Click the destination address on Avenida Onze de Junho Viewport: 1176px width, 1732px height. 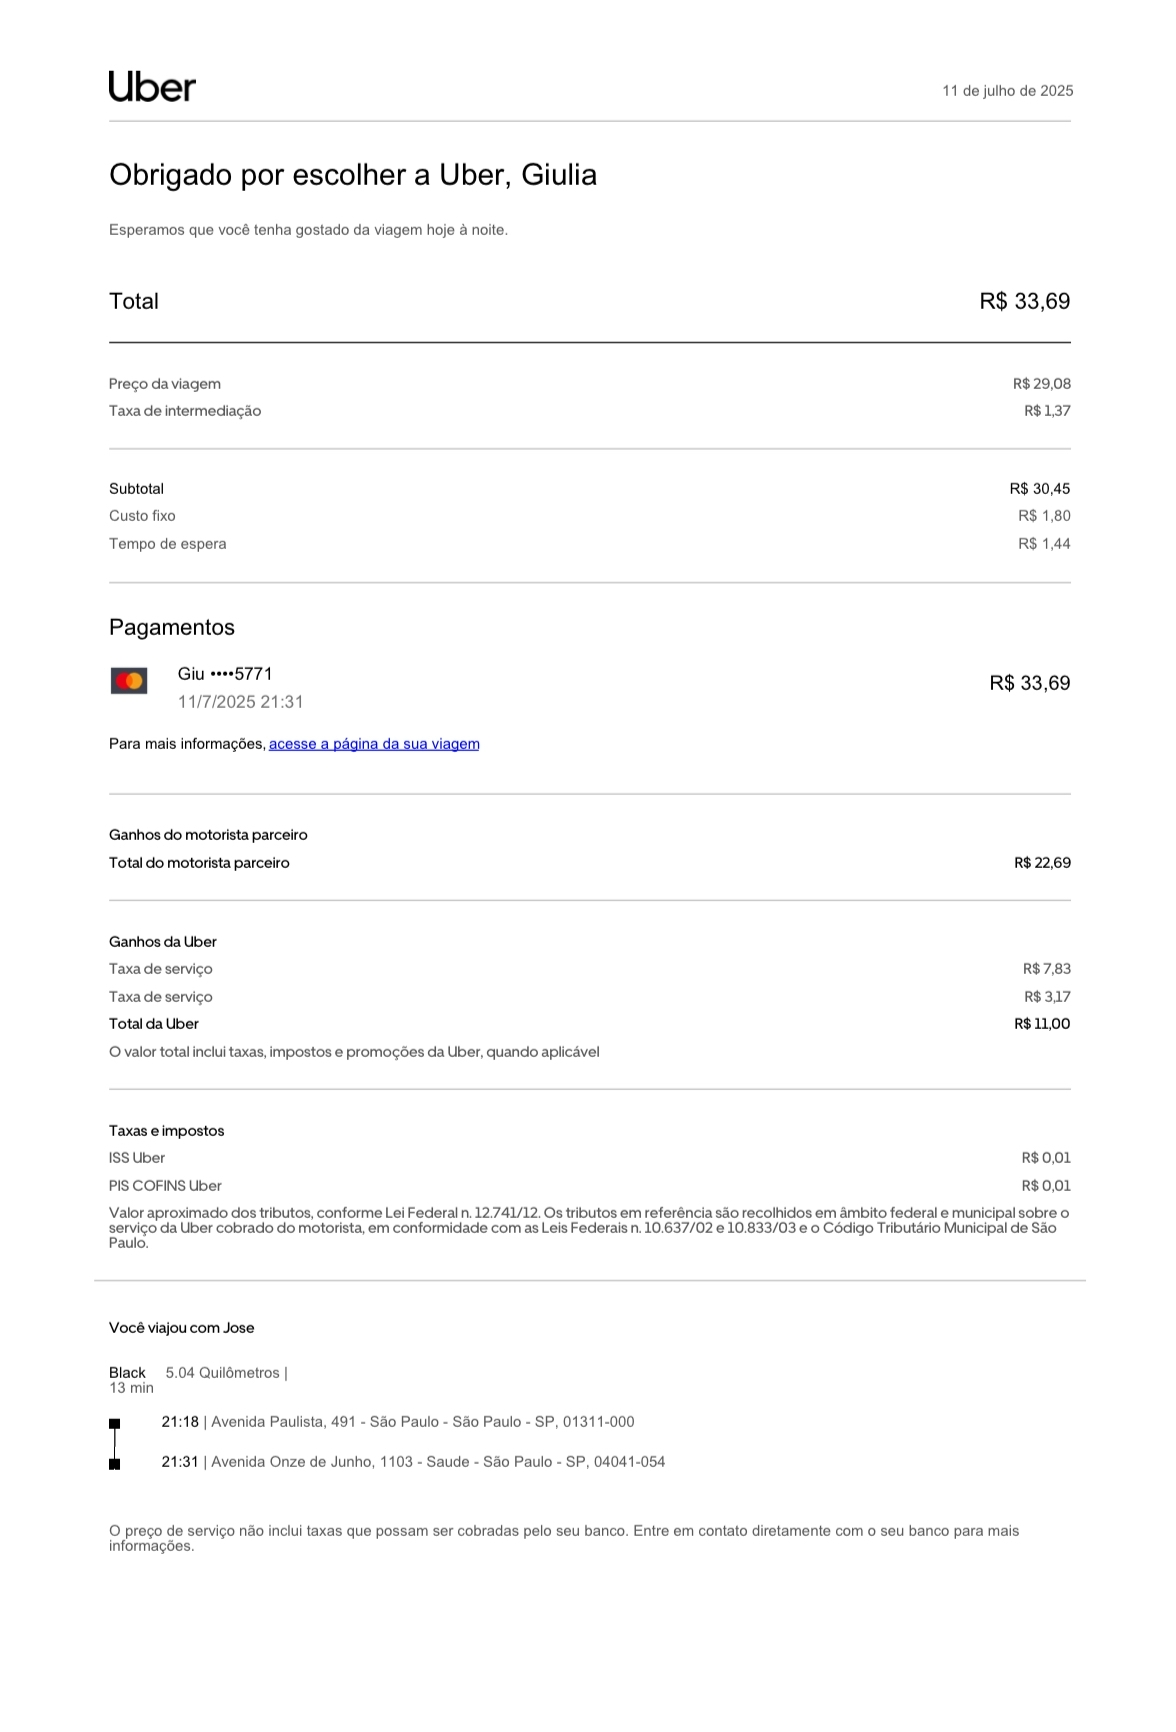pos(438,1462)
